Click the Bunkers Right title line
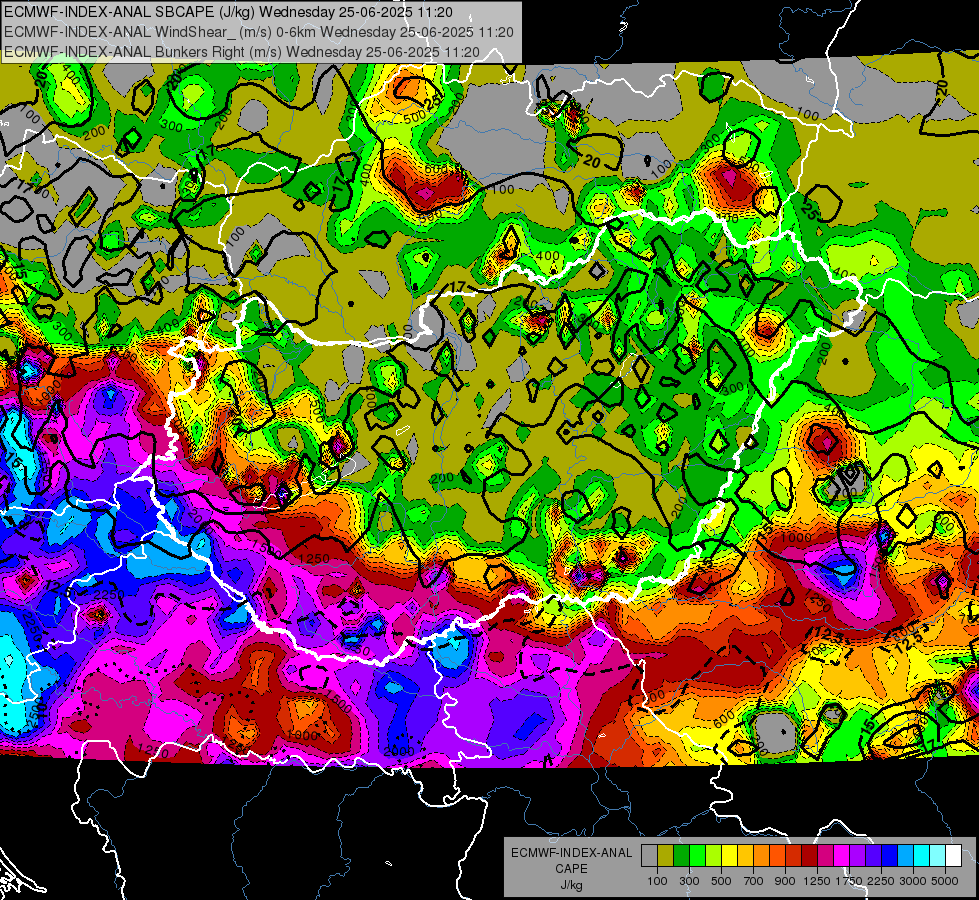The width and height of the screenshot is (979, 900). click(x=242, y=52)
